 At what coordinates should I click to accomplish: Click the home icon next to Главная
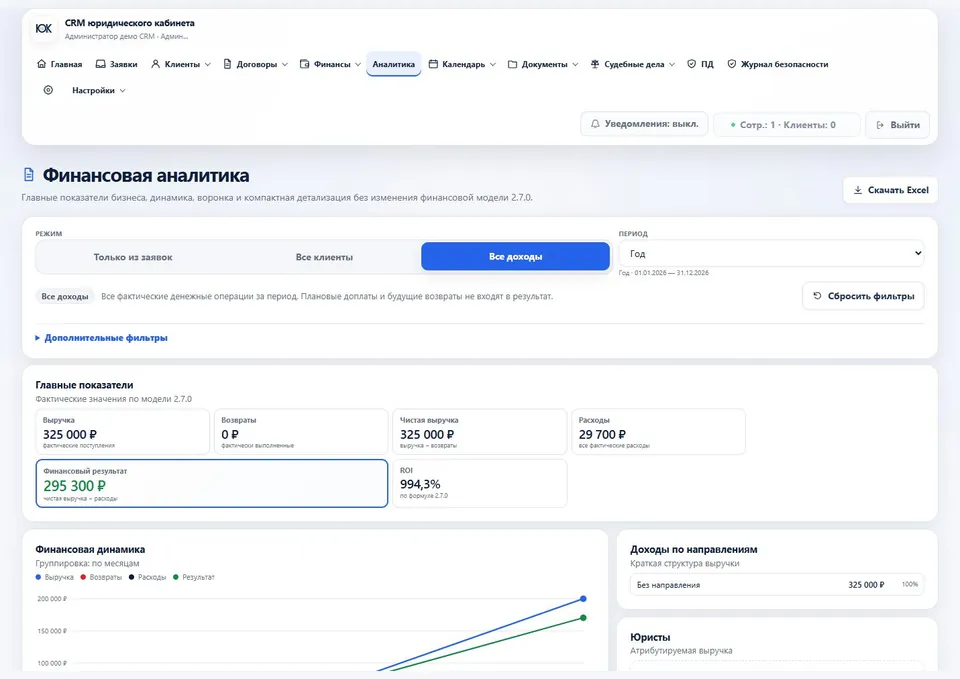[x=42, y=64]
